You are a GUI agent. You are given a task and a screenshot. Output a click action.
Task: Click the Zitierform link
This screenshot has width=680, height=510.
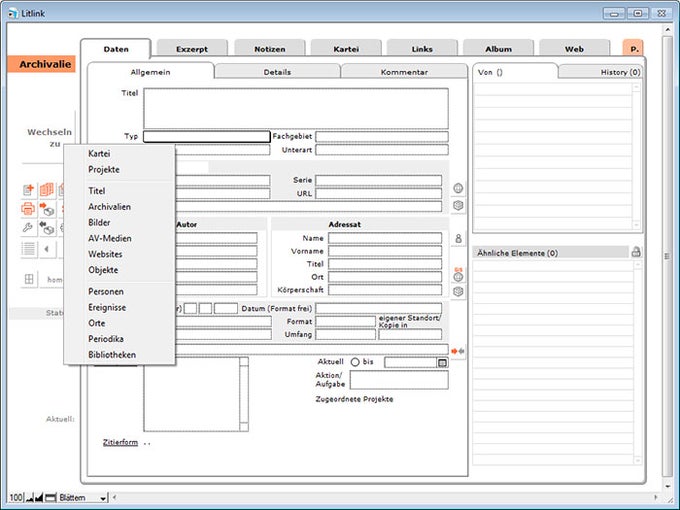(120, 442)
